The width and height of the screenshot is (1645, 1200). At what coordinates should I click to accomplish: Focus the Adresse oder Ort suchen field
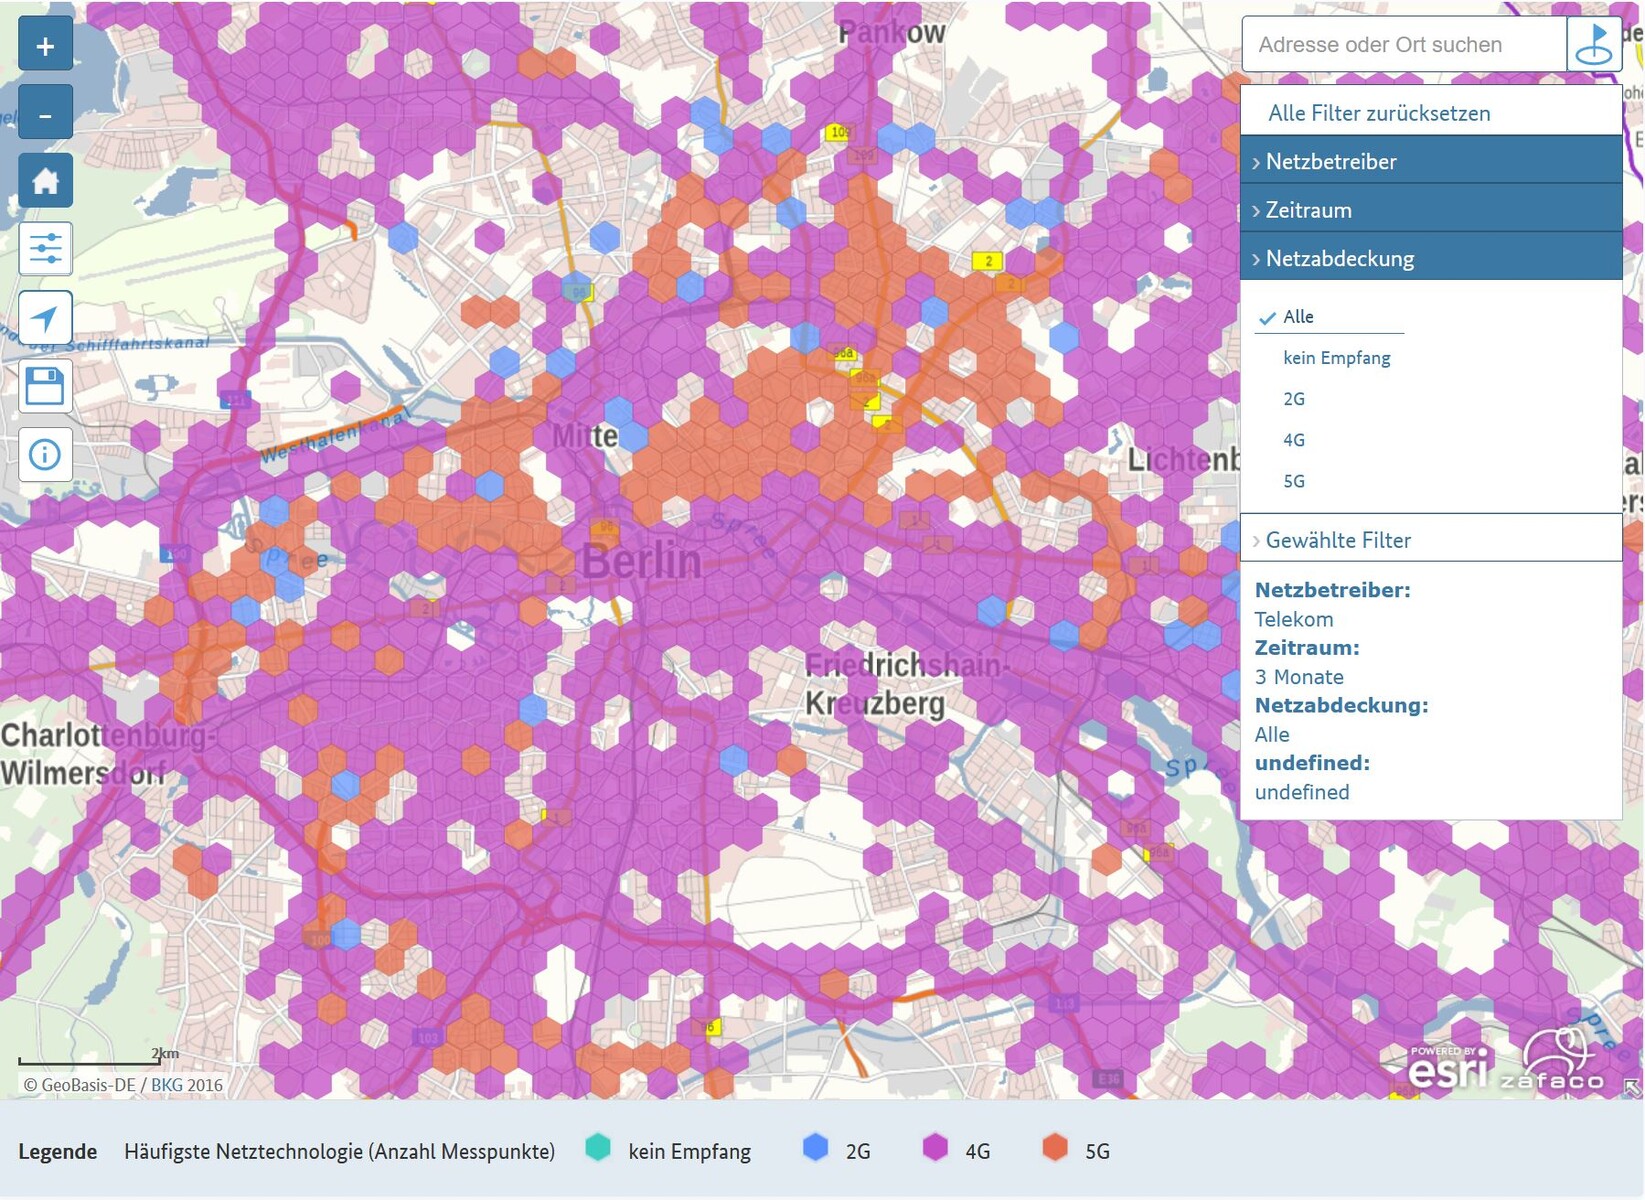point(1404,44)
